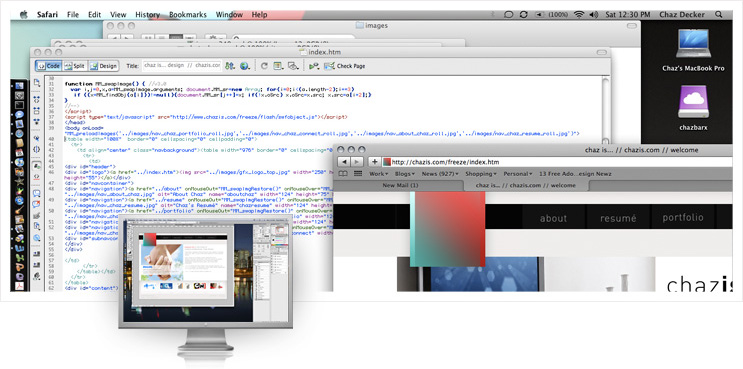
Task: Click the portfolio navigation link
Action: coord(683,218)
